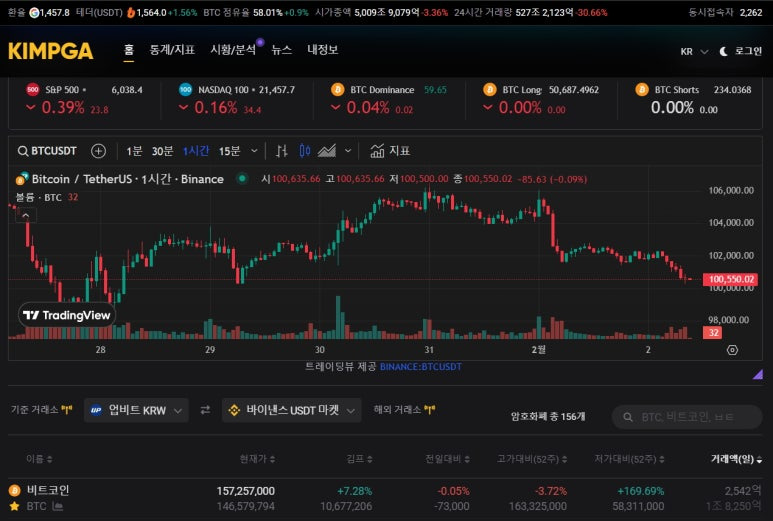
Task: Click the BINANCE:BTCUSDT link
Action: pyautogui.click(x=421, y=367)
